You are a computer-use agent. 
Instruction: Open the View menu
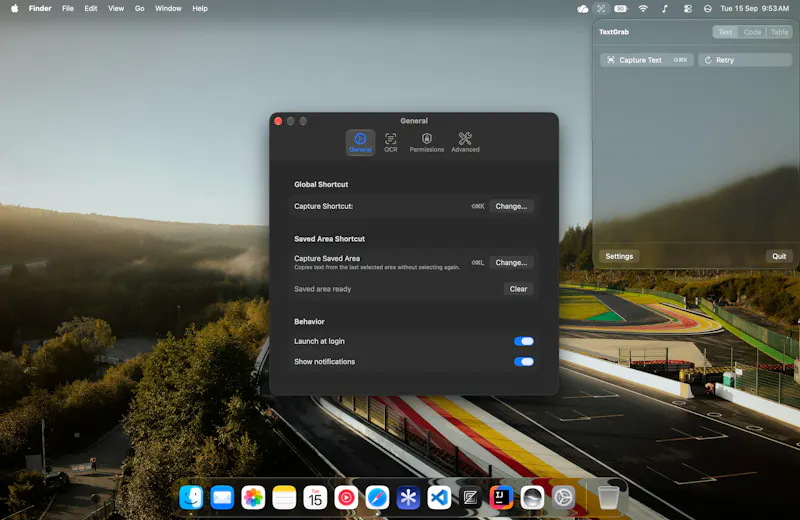pyautogui.click(x=116, y=8)
